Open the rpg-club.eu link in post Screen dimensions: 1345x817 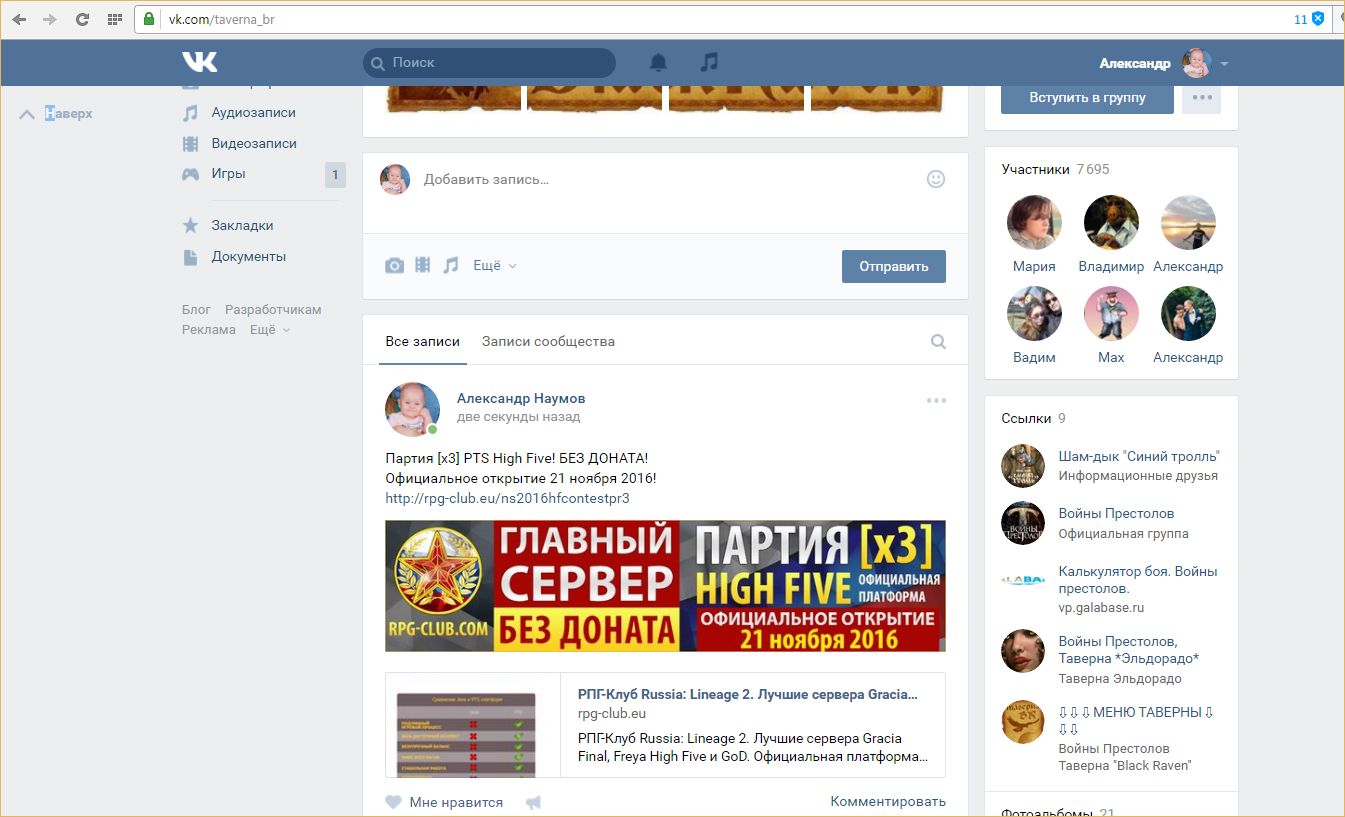[x=507, y=498]
